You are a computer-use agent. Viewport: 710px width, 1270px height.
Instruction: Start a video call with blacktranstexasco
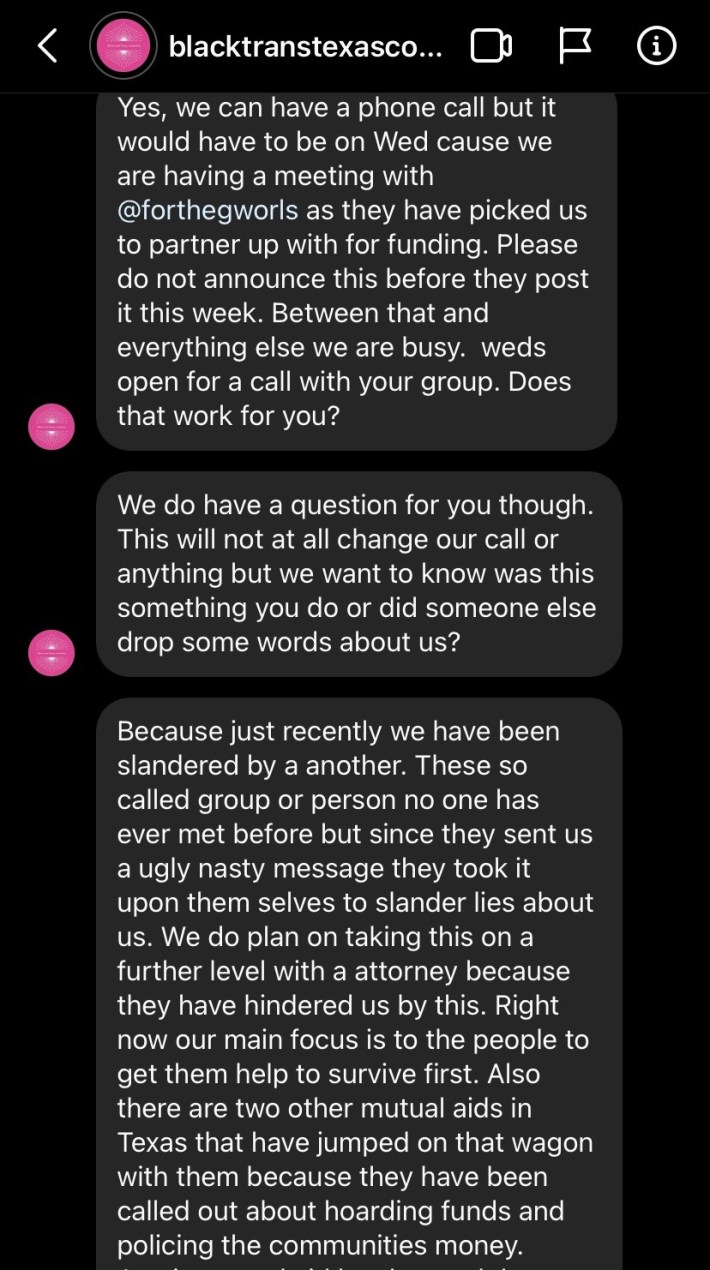(x=491, y=46)
